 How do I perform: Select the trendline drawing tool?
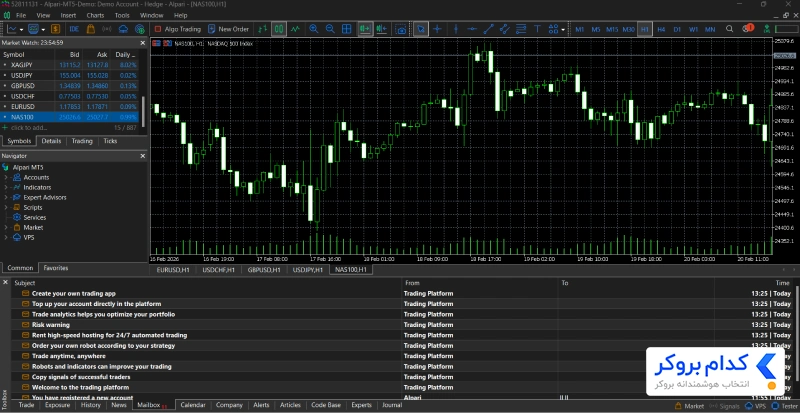pos(489,29)
